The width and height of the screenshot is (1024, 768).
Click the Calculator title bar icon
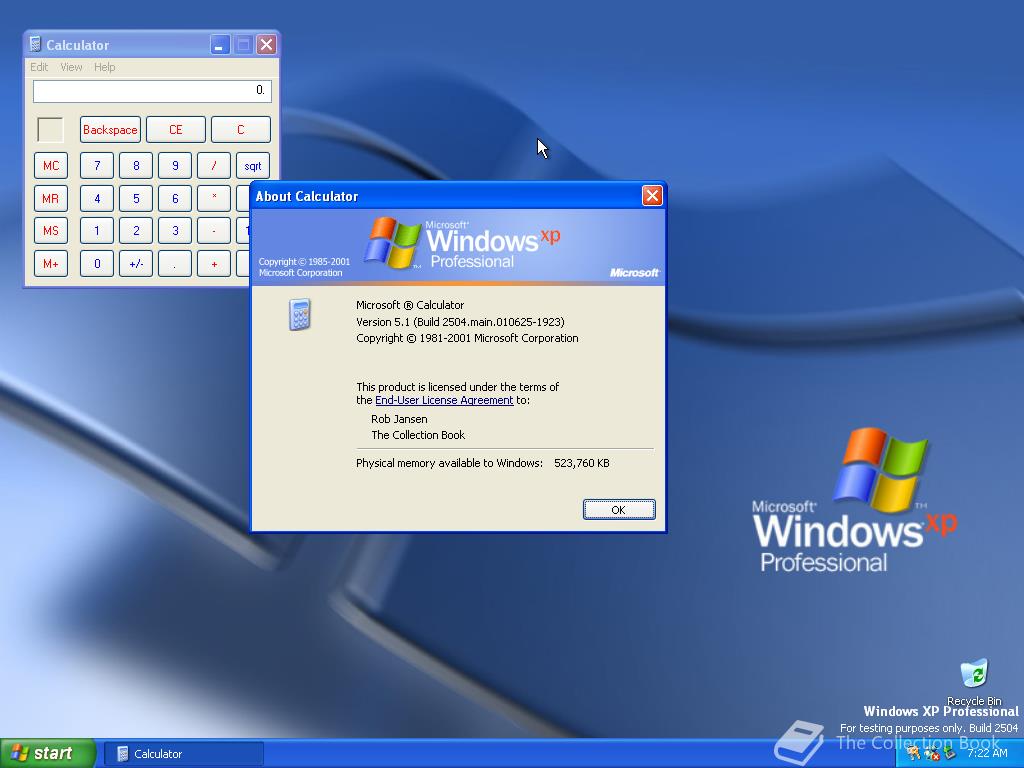pyautogui.click(x=35, y=44)
